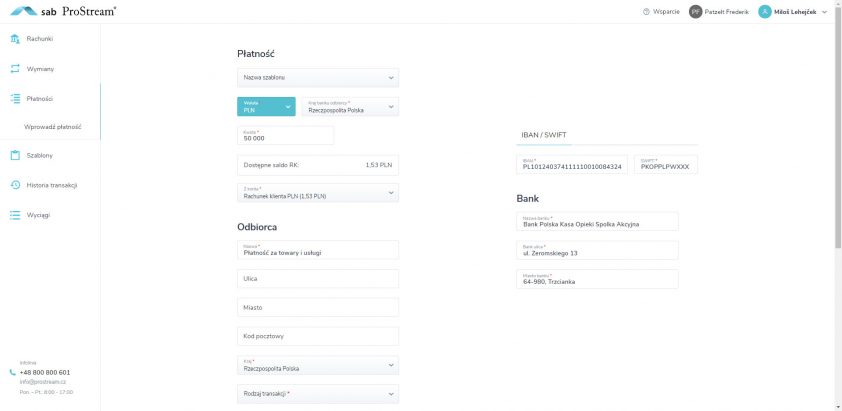The width and height of the screenshot is (842, 411).
Task: Click the Wymiany exchange arrows icon
Action: 15,69
